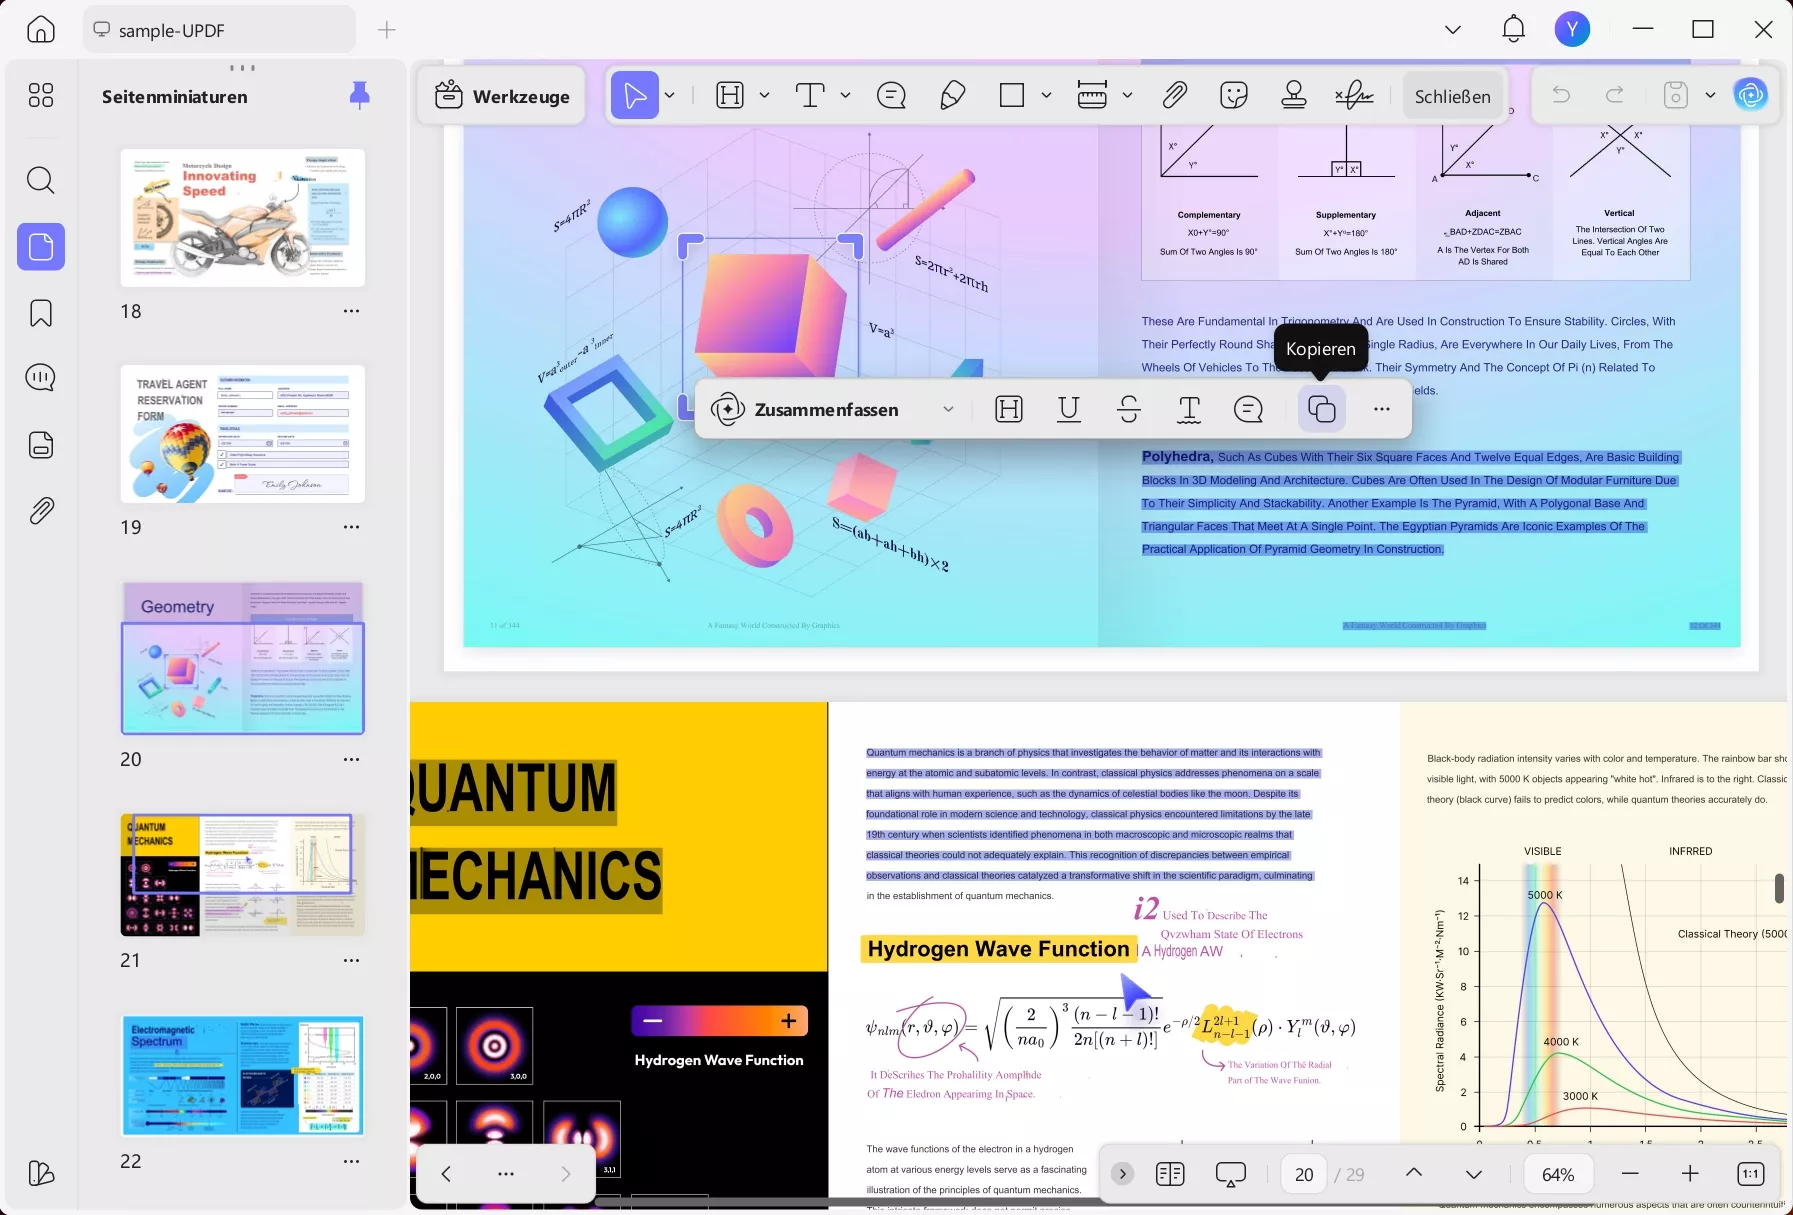The image size is (1793, 1215).
Task: Select page 21 Quantum Mechanics thumbnail
Action: tap(243, 875)
